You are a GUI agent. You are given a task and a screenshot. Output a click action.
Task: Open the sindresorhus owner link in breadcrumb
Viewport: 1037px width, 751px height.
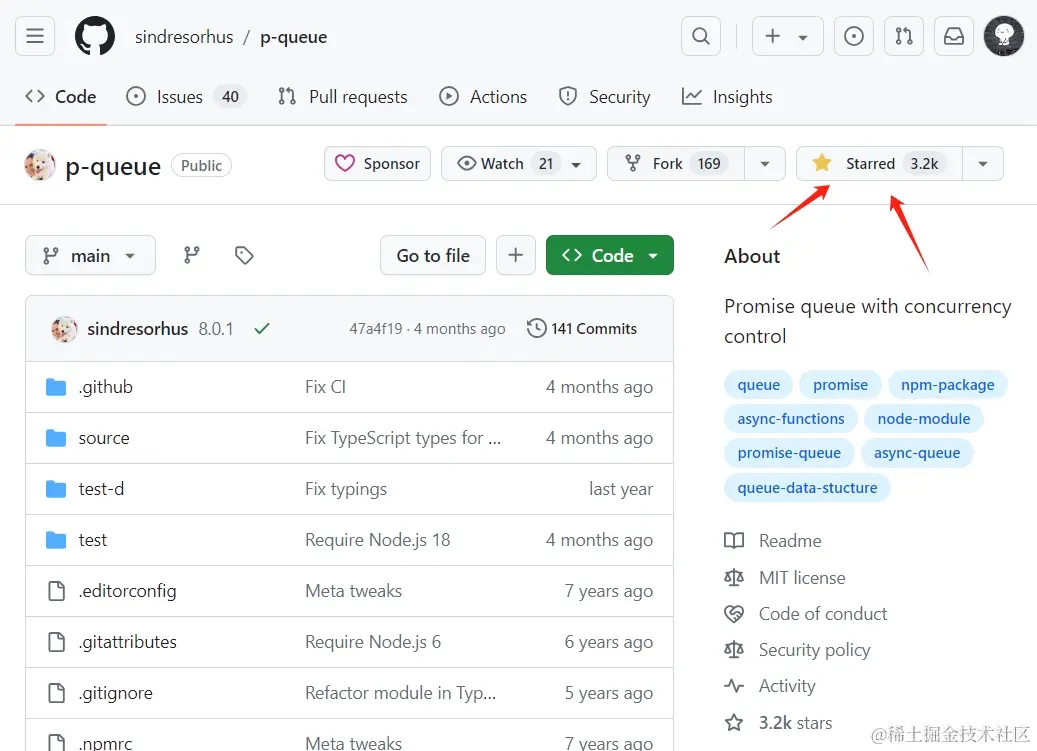pos(185,37)
